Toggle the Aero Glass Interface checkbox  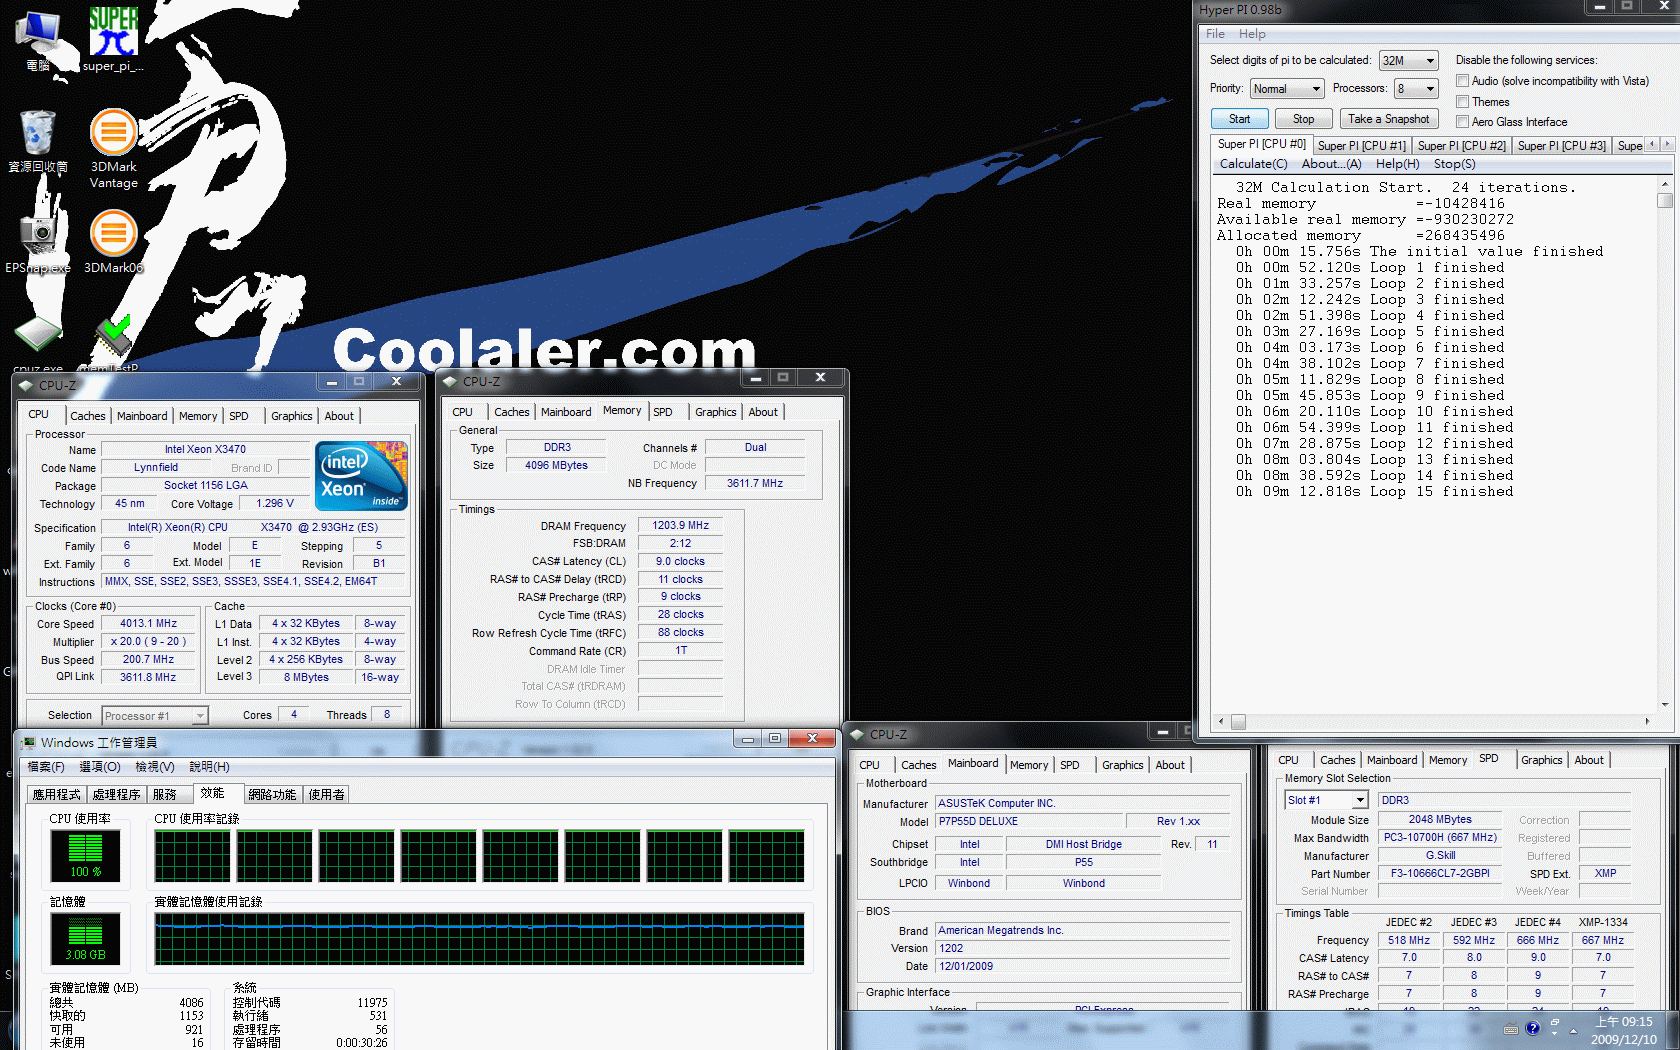click(1463, 122)
